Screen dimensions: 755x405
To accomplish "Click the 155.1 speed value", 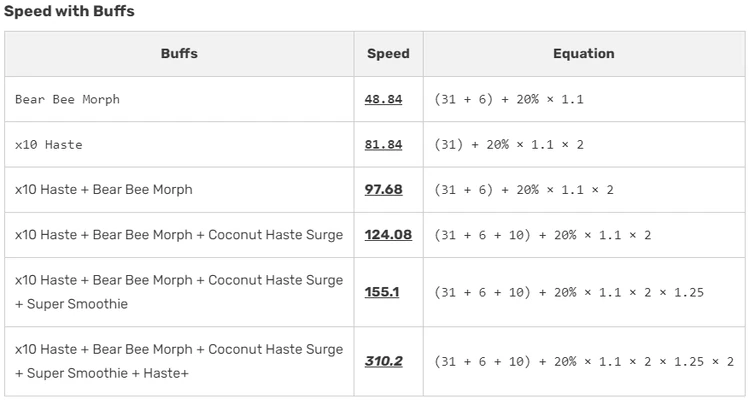I will pyautogui.click(x=382, y=292).
